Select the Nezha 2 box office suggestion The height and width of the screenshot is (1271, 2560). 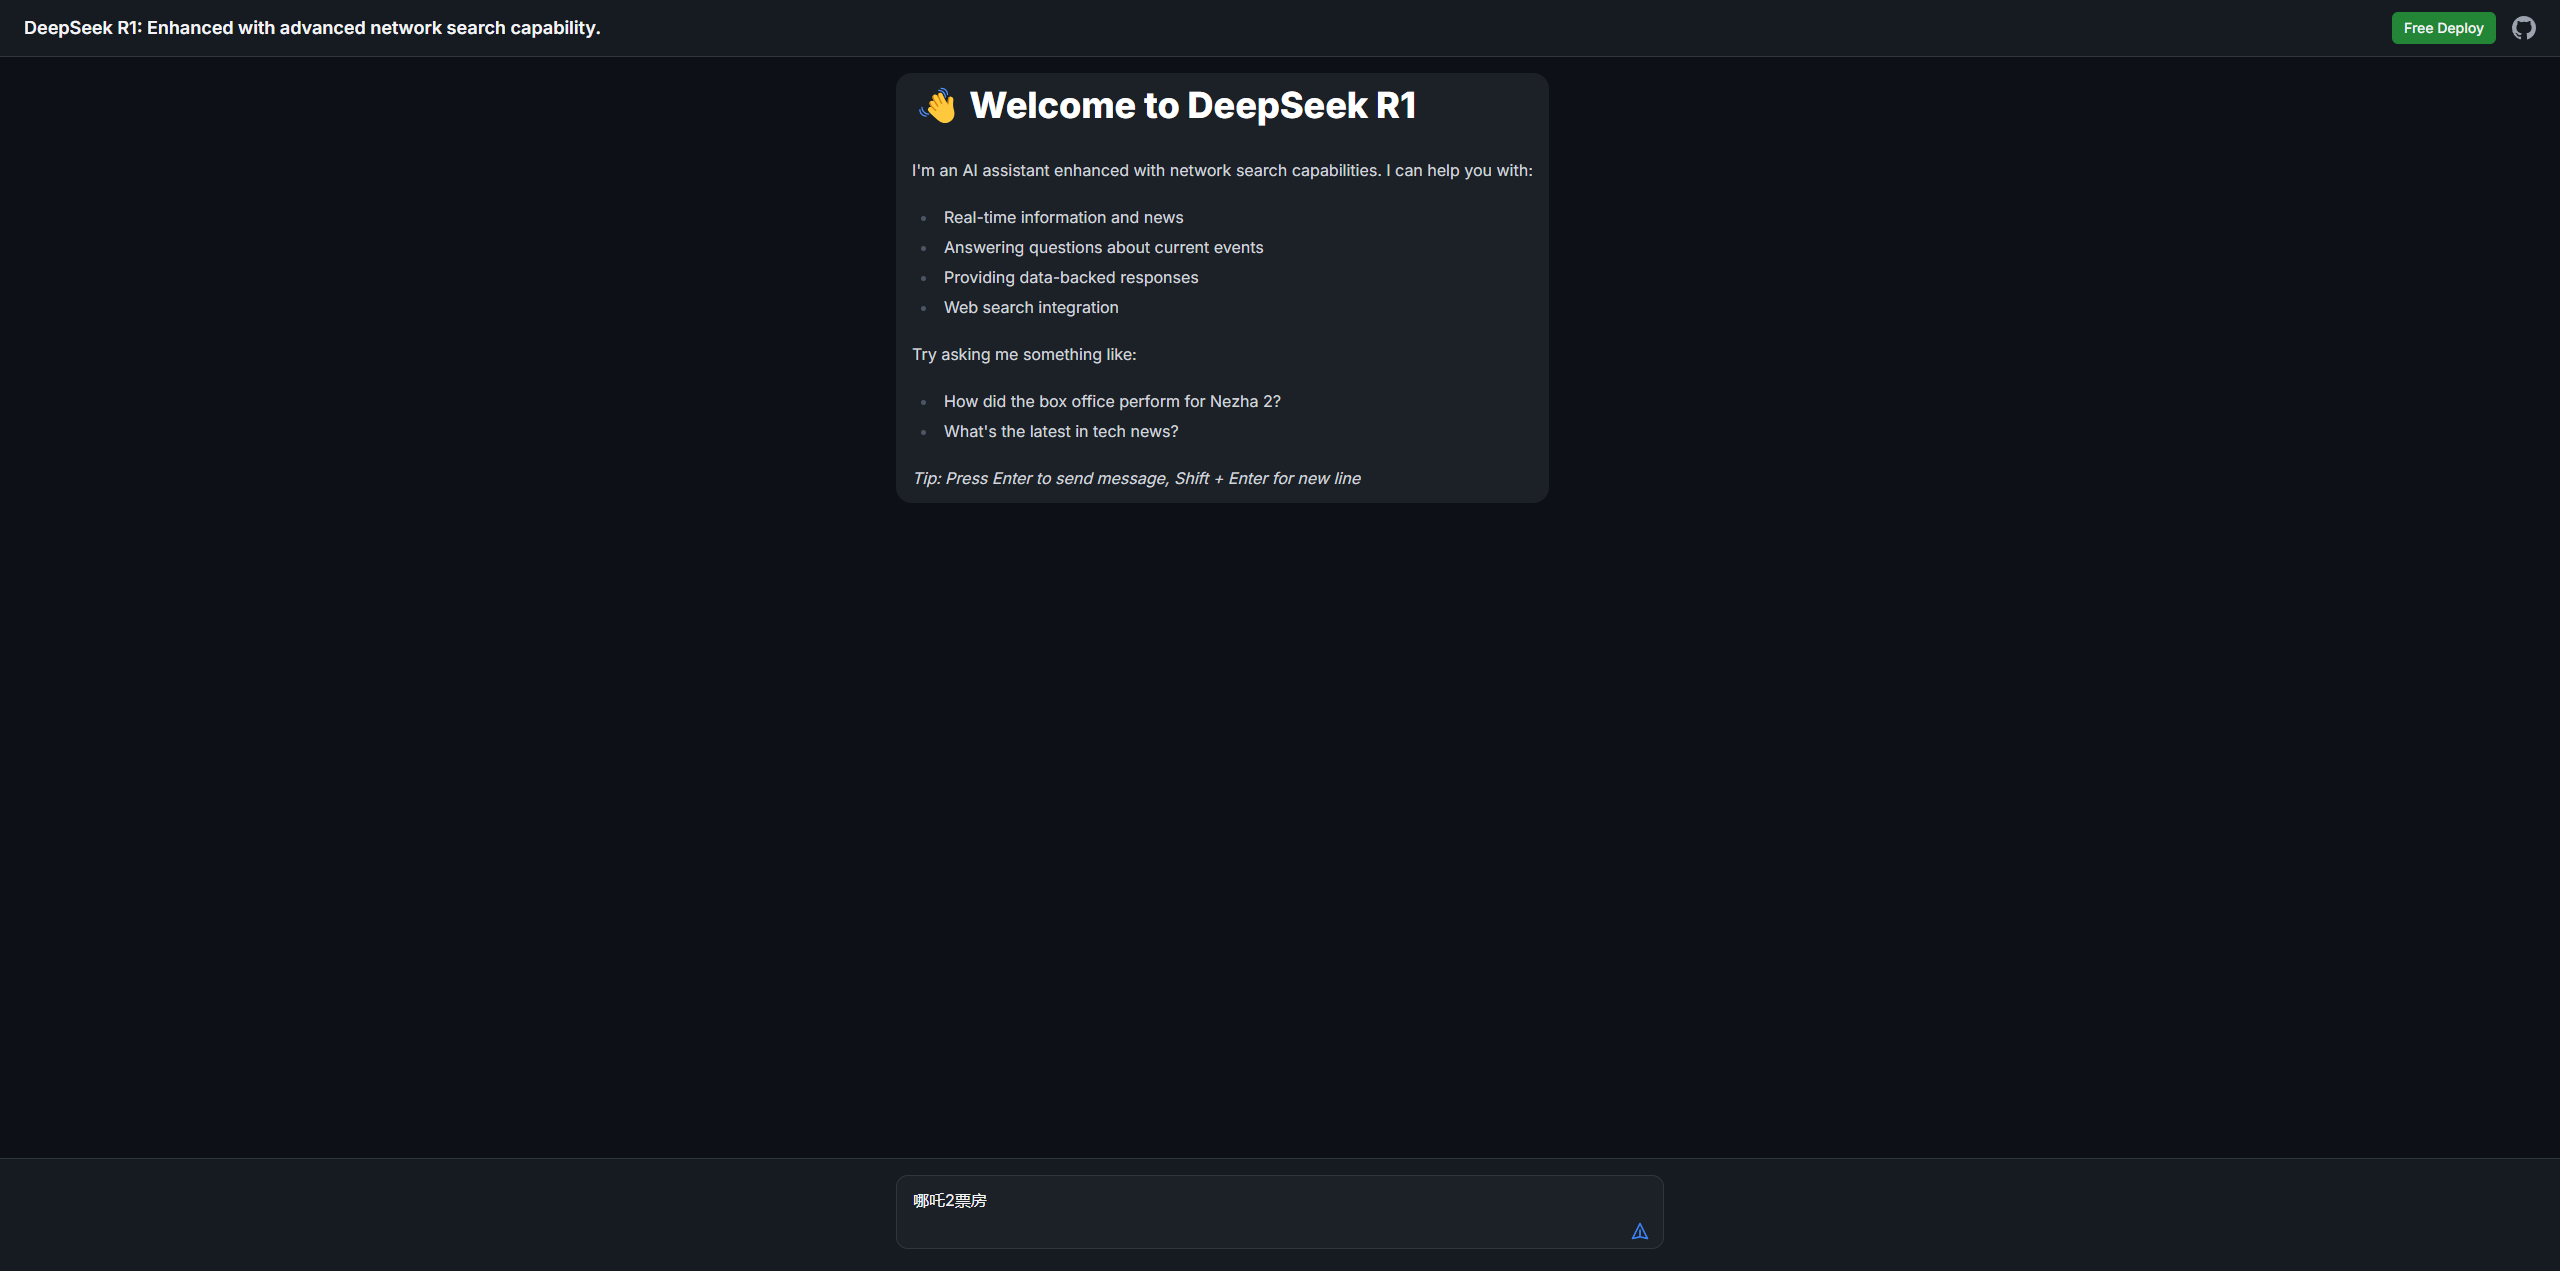click(1111, 401)
